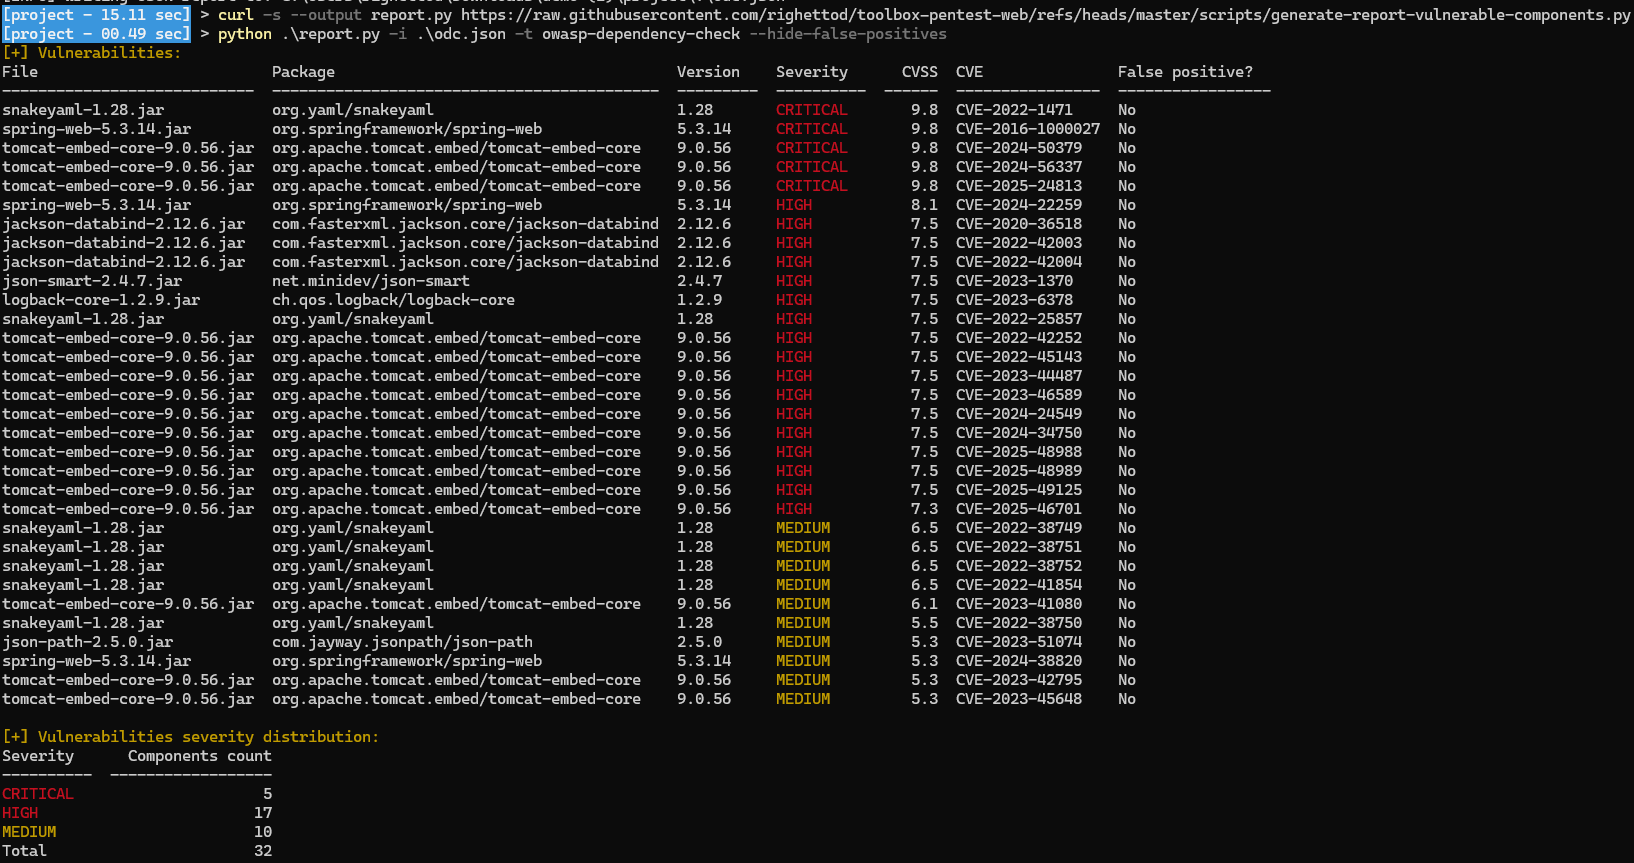Select the CVE-2024-34750 identifier

(1019, 433)
